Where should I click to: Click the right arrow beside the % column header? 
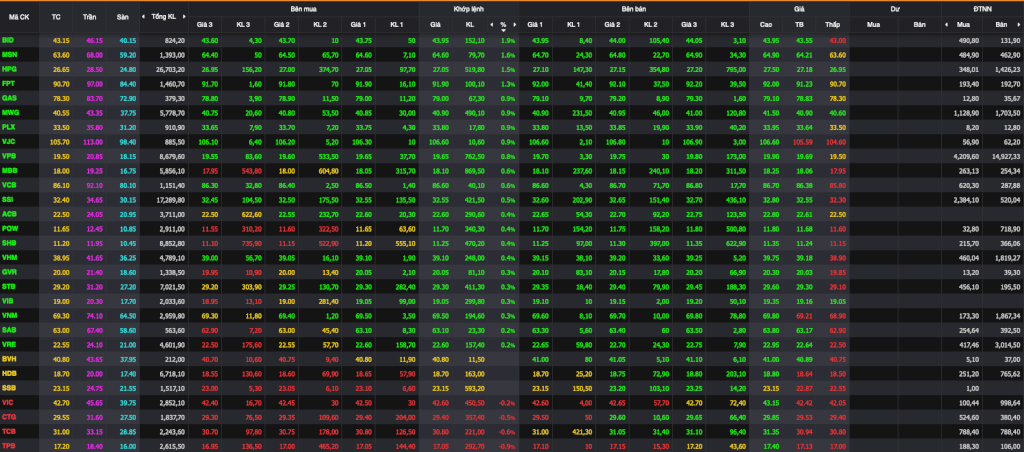click(x=515, y=25)
